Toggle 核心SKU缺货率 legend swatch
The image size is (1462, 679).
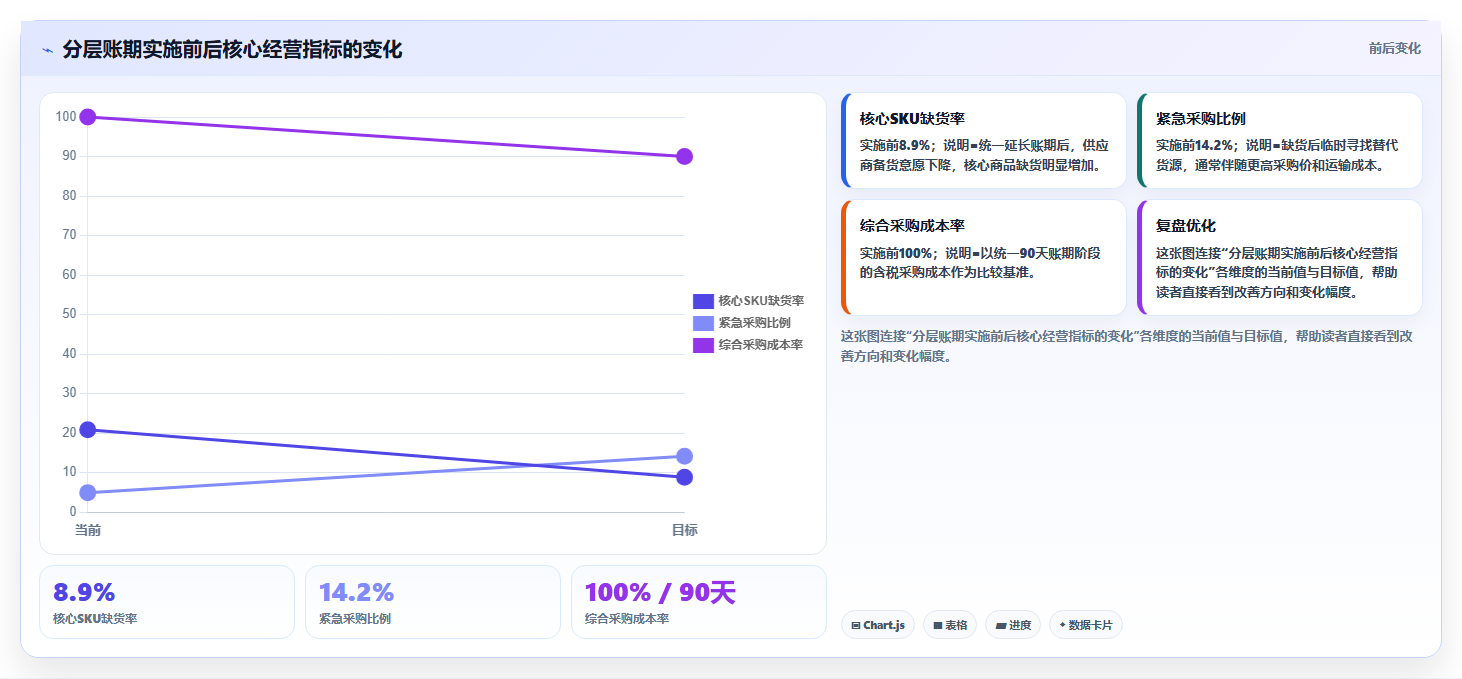703,301
